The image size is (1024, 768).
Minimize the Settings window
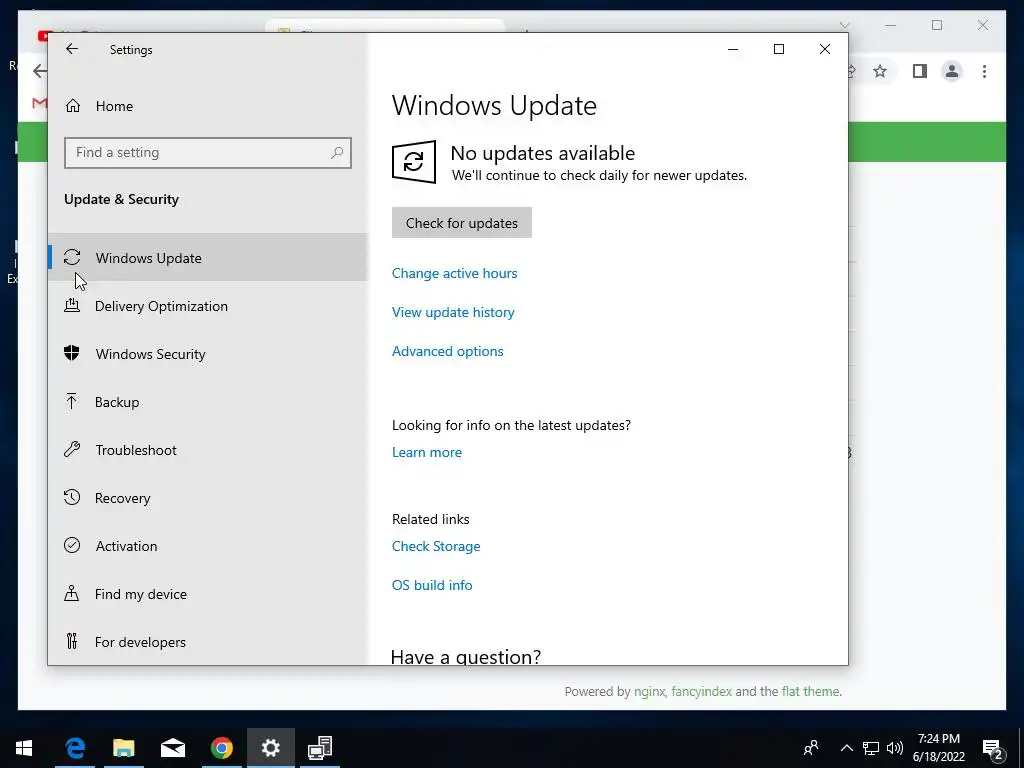tap(733, 49)
